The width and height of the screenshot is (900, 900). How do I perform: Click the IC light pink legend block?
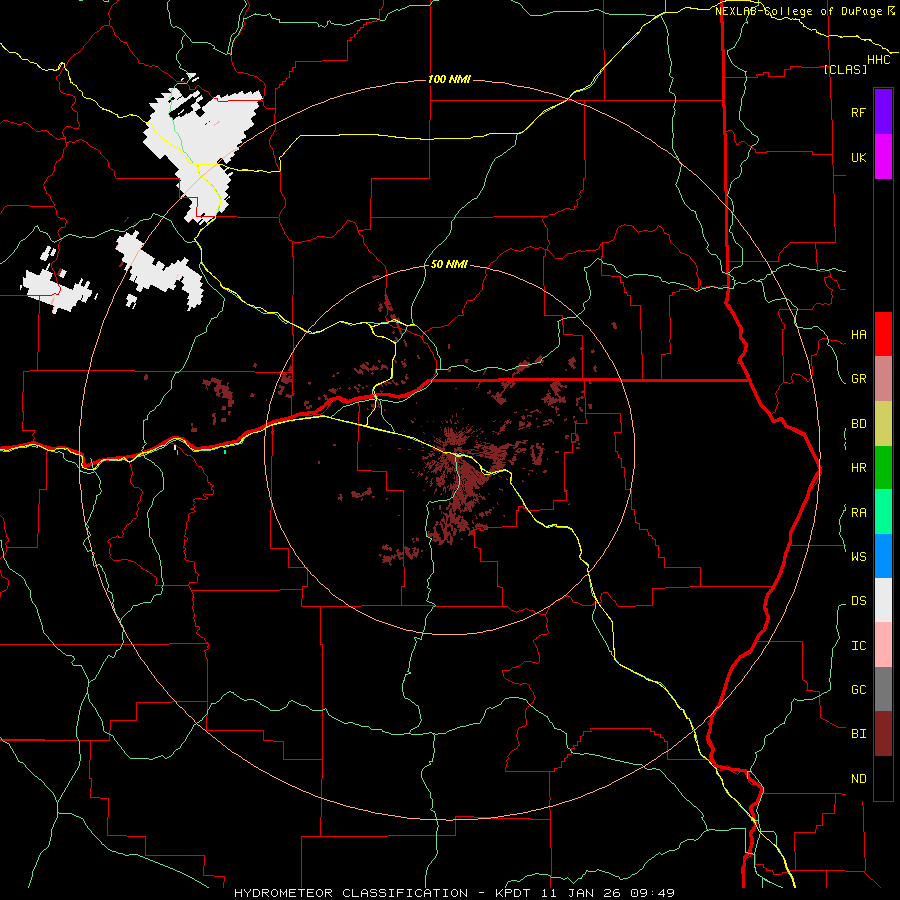[883, 645]
